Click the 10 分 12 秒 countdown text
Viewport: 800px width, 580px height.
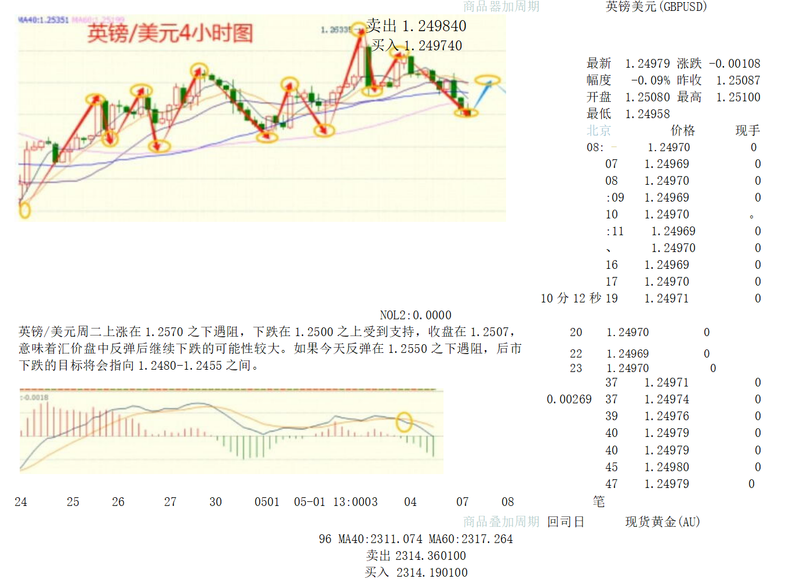click(571, 298)
